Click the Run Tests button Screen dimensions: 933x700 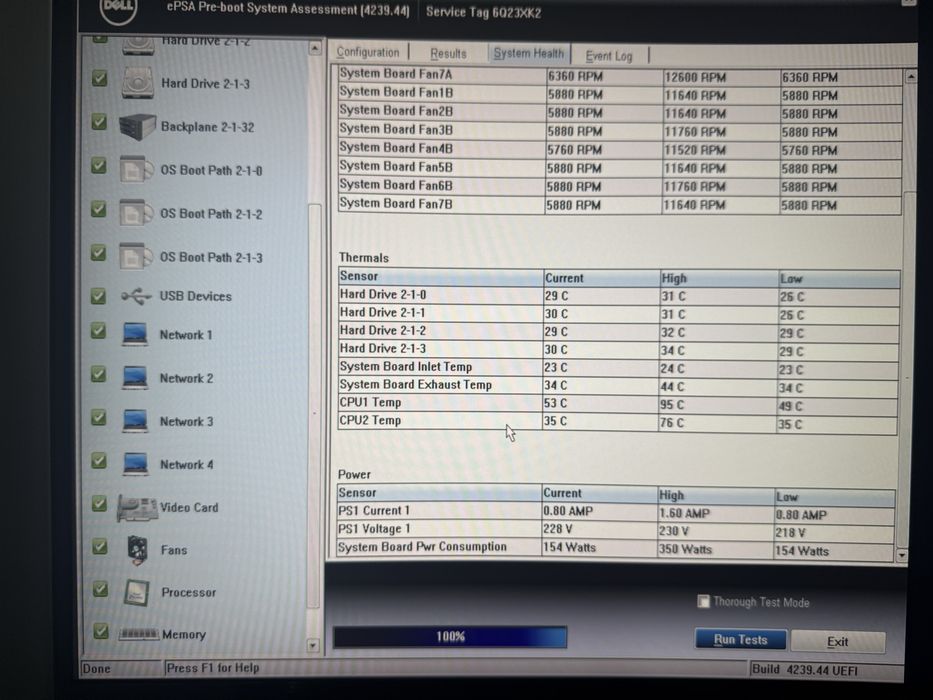[741, 640]
